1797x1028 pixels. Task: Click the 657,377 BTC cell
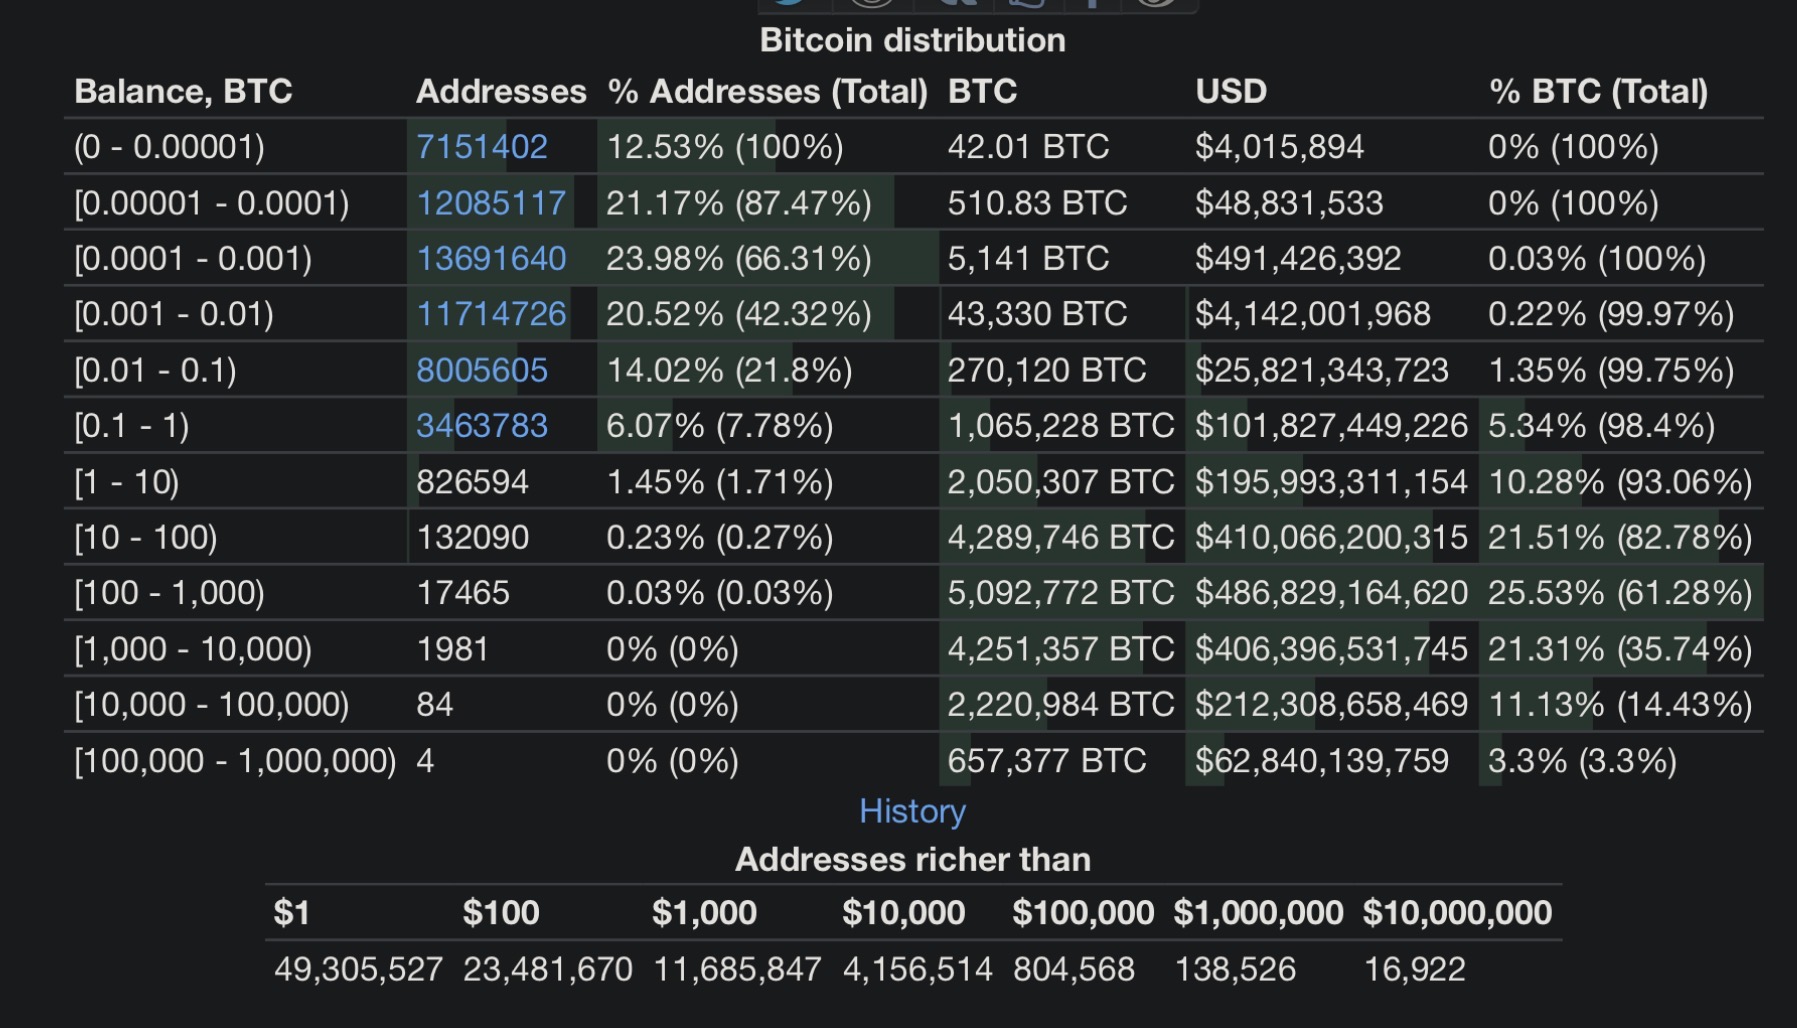(1046, 761)
